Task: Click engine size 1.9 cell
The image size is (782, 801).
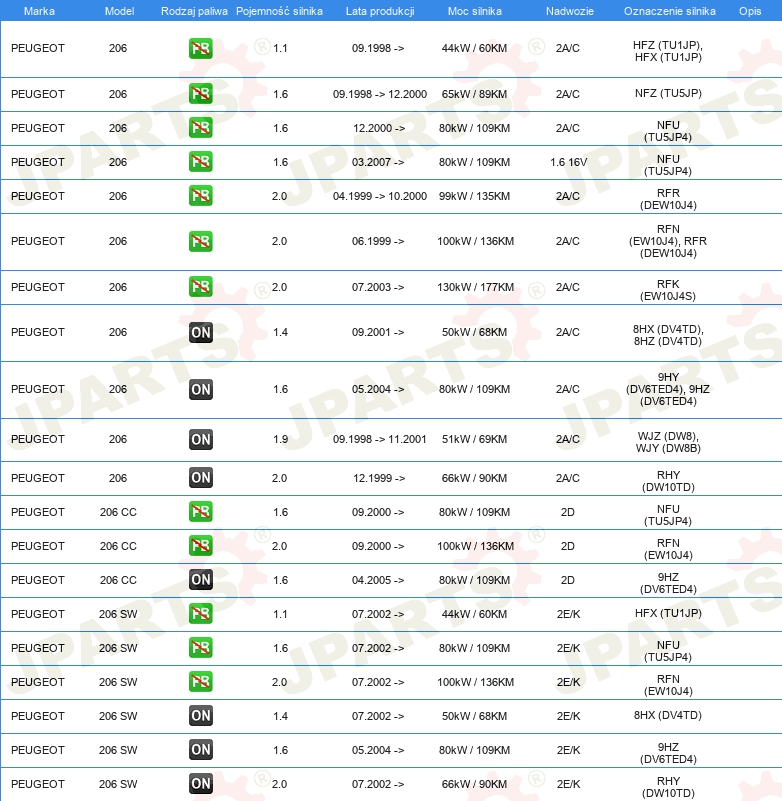Action: 280,439
